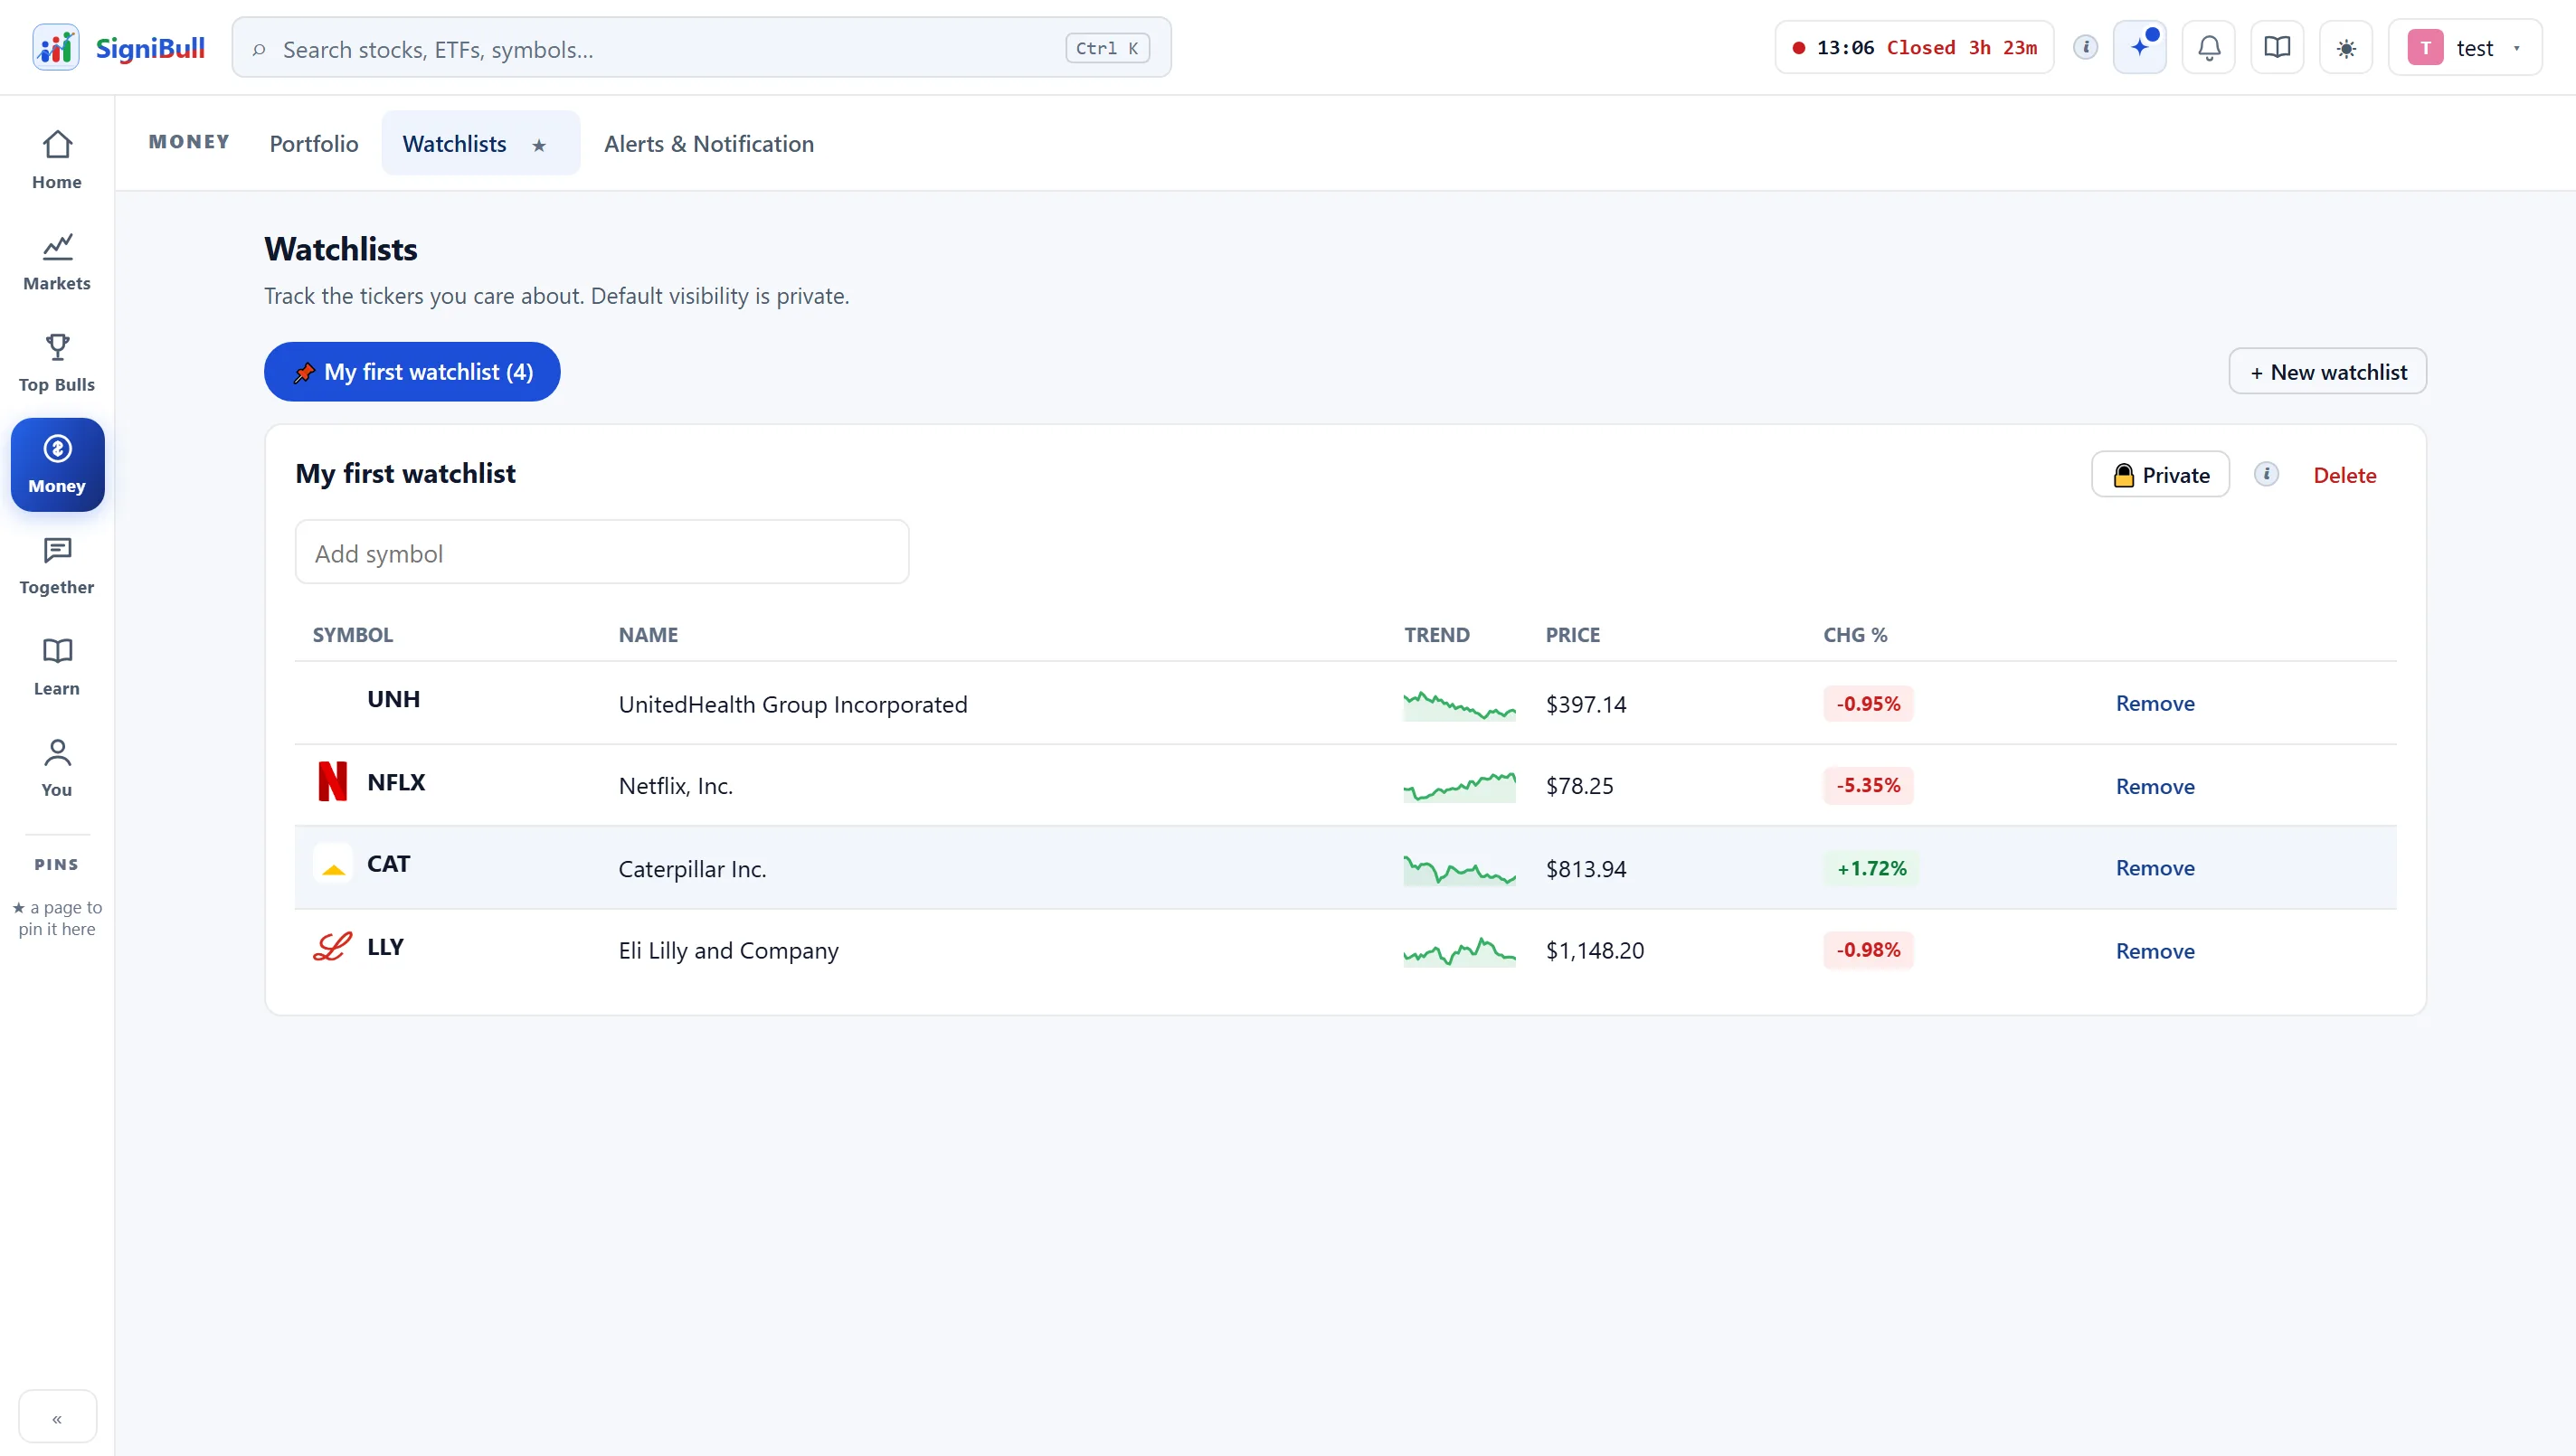Open the UNH ticker symbol
The image size is (2576, 1456).
393,698
